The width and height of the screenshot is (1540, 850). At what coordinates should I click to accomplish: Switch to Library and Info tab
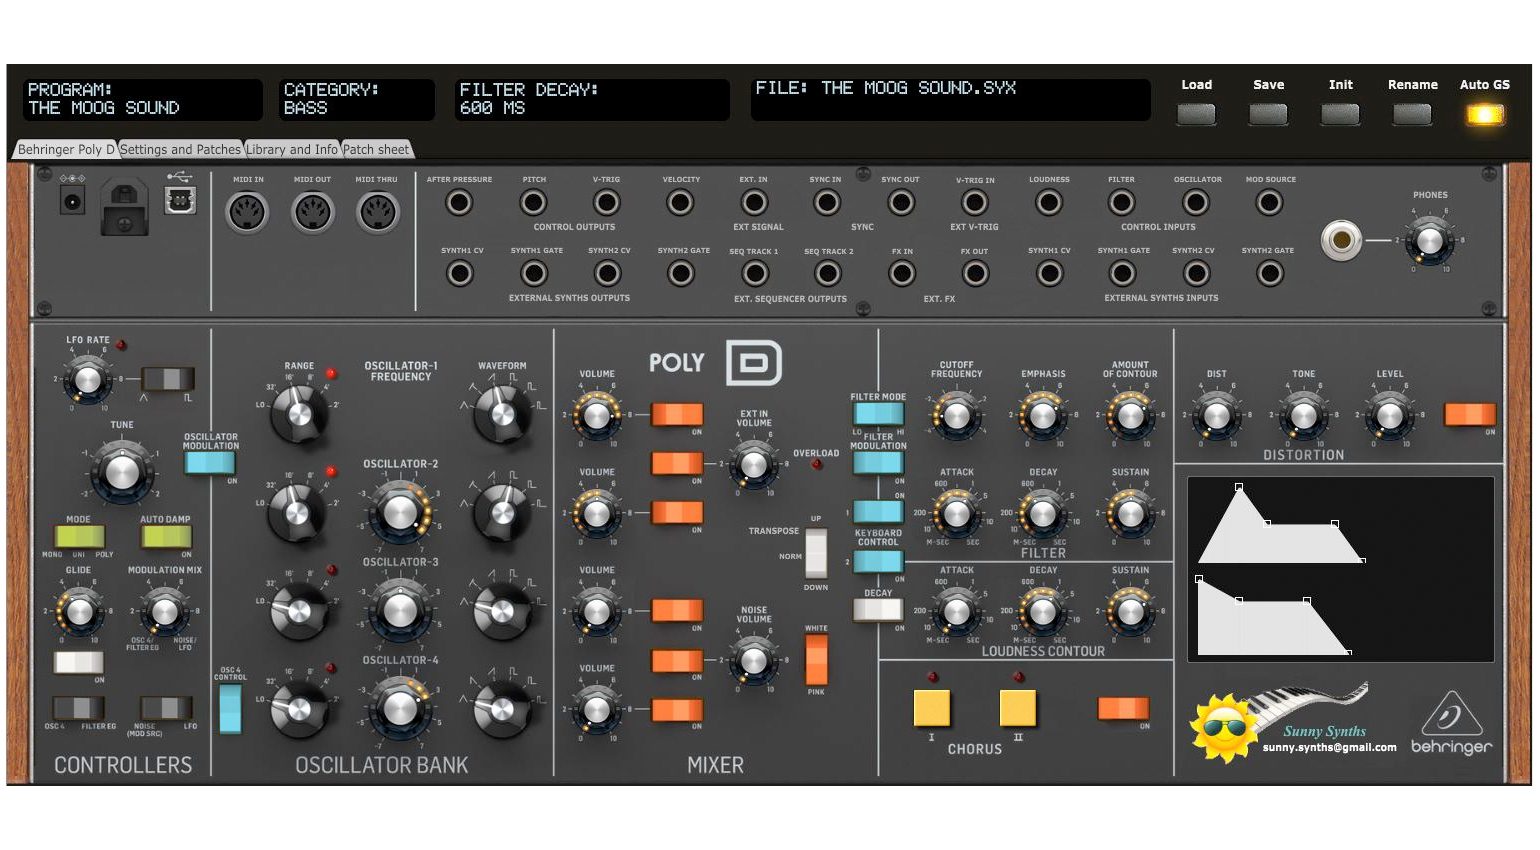coord(292,150)
